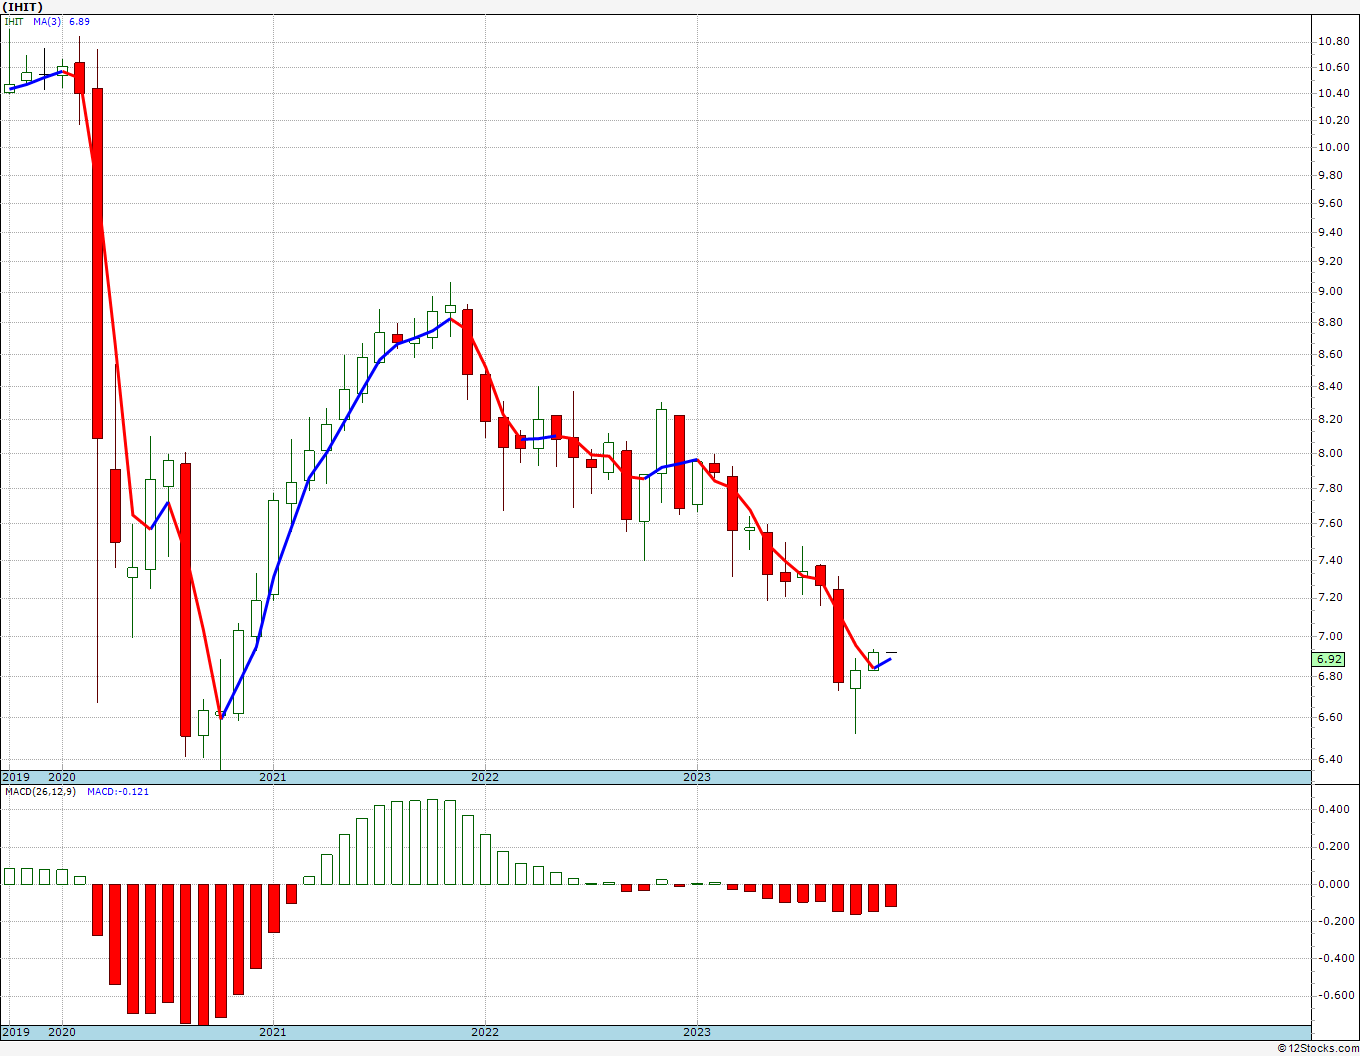Screen dimensions: 1360x1056
Task: Click the 0.400 MACD axis label
Action: 1333,809
